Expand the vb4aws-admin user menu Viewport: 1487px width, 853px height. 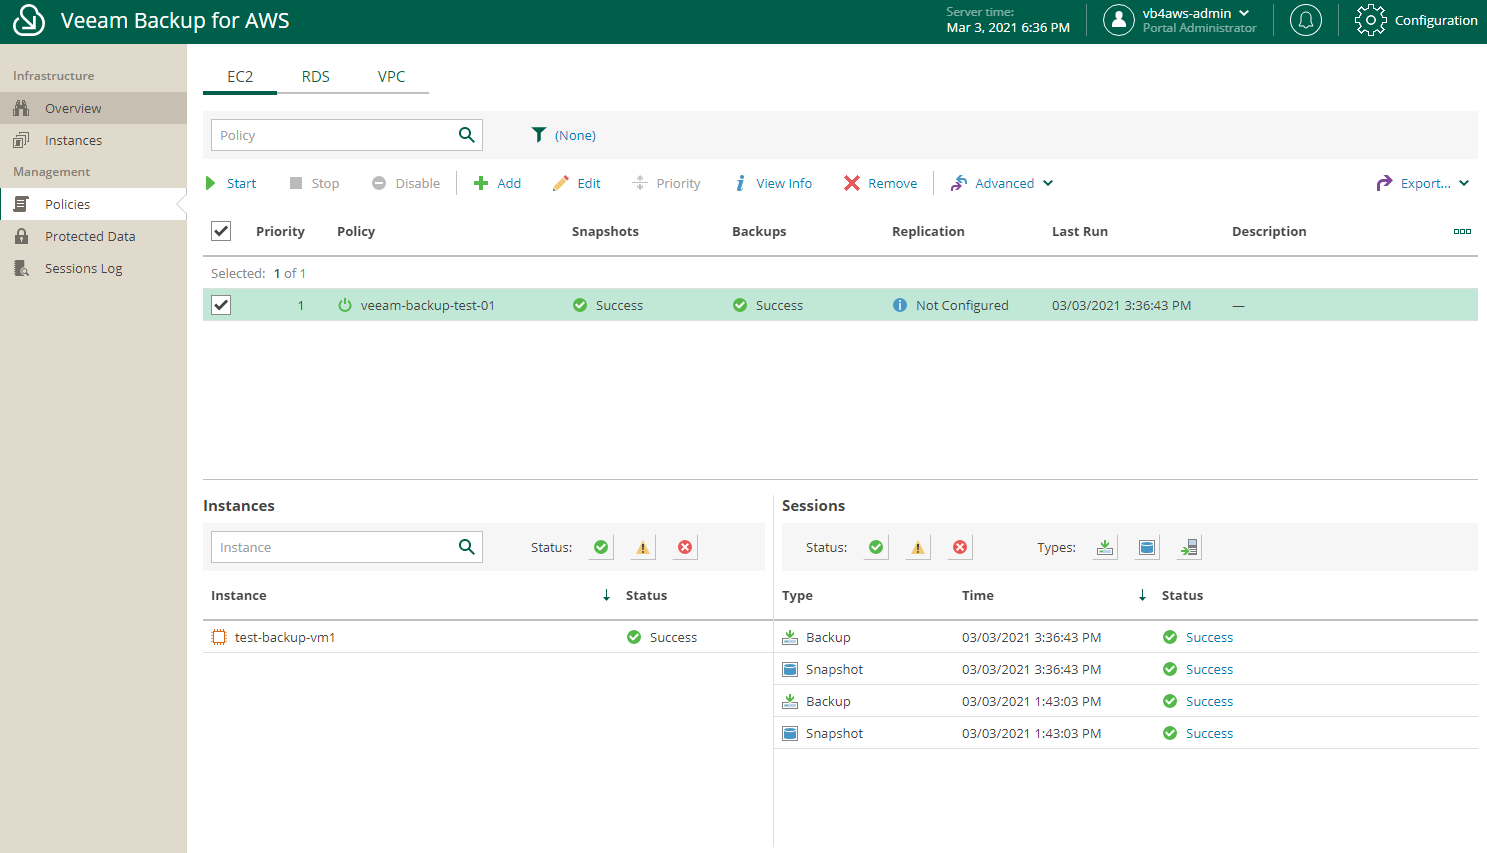(1197, 14)
